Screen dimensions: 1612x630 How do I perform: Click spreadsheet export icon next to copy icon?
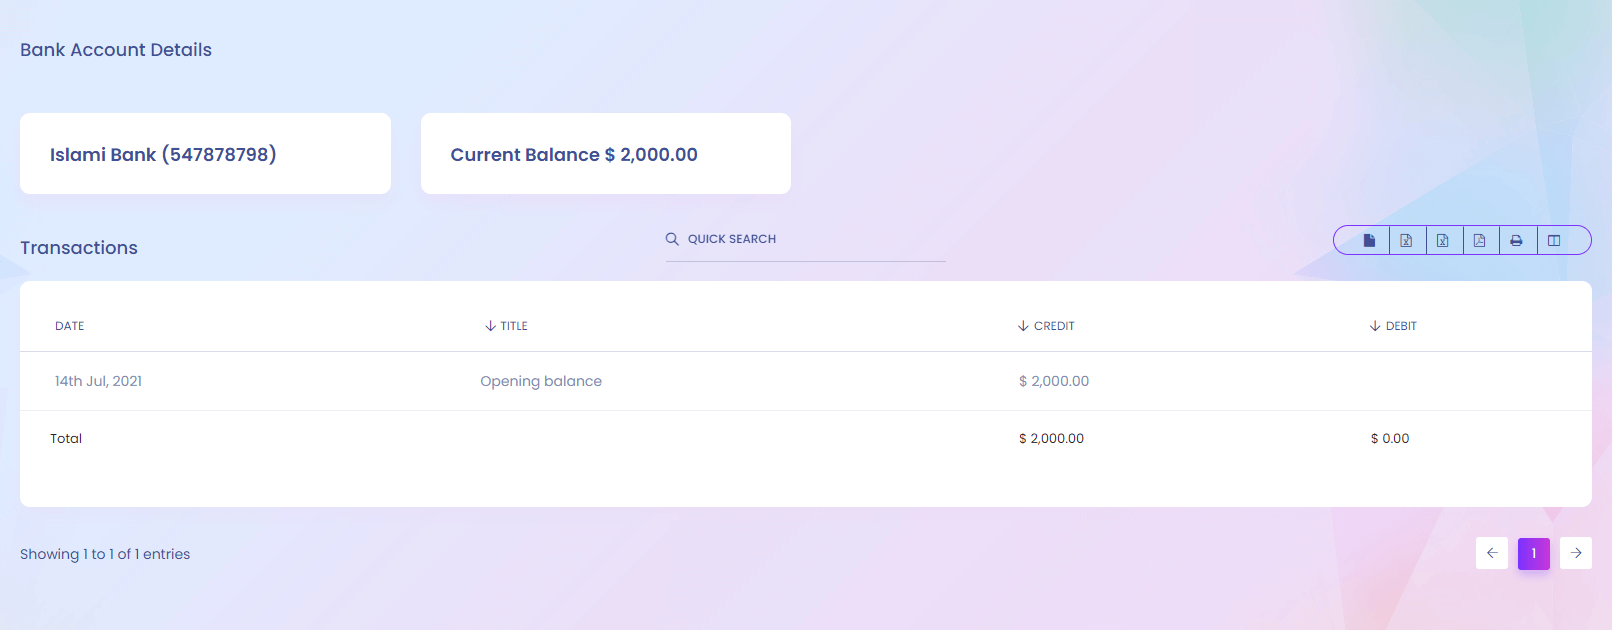(1406, 240)
